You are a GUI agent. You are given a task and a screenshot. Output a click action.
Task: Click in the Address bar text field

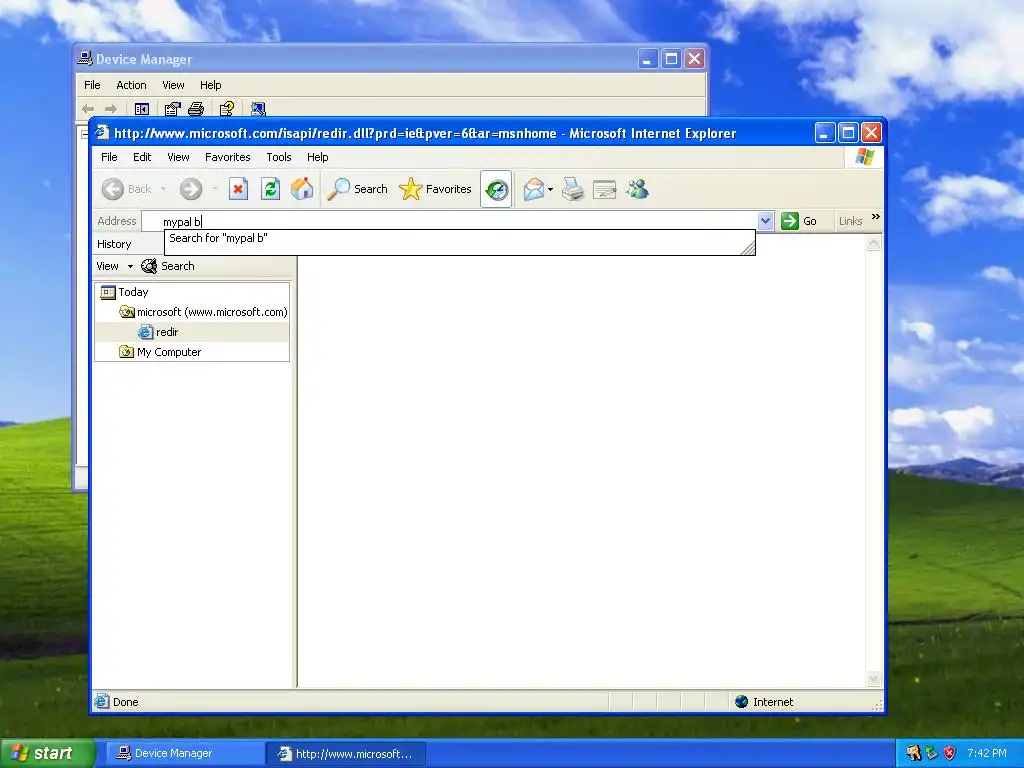coord(449,221)
